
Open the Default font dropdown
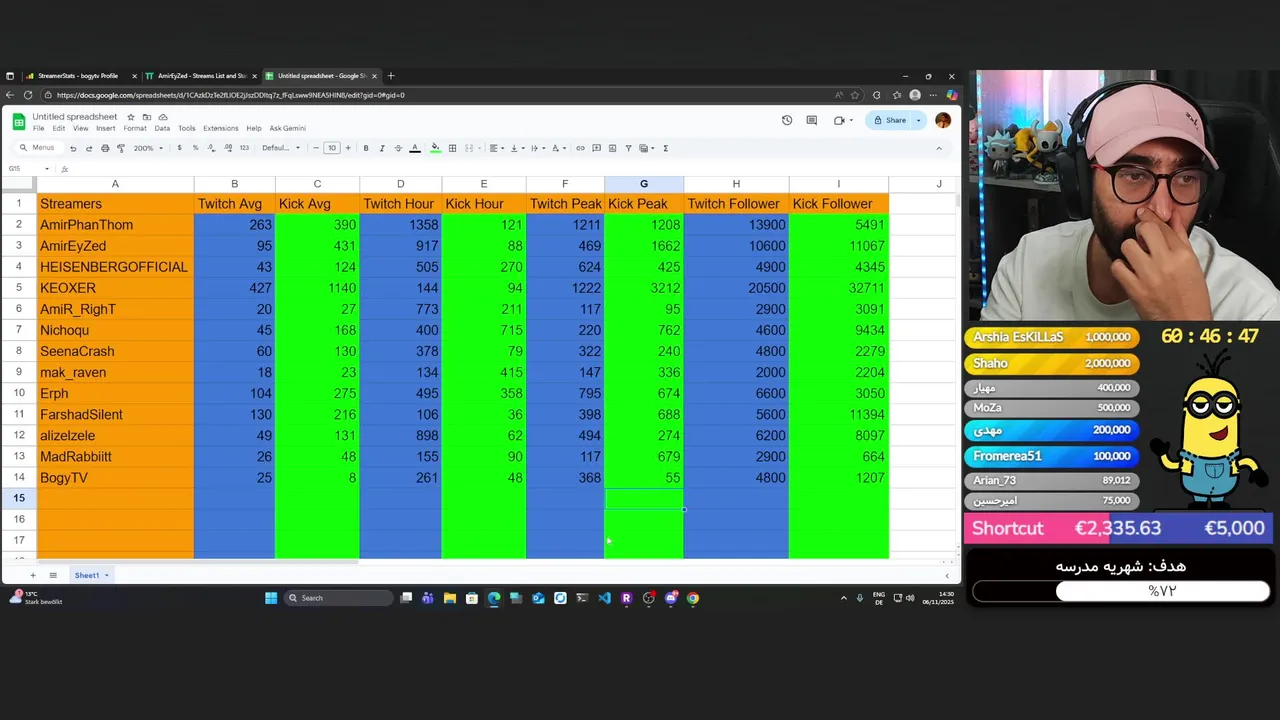281,148
